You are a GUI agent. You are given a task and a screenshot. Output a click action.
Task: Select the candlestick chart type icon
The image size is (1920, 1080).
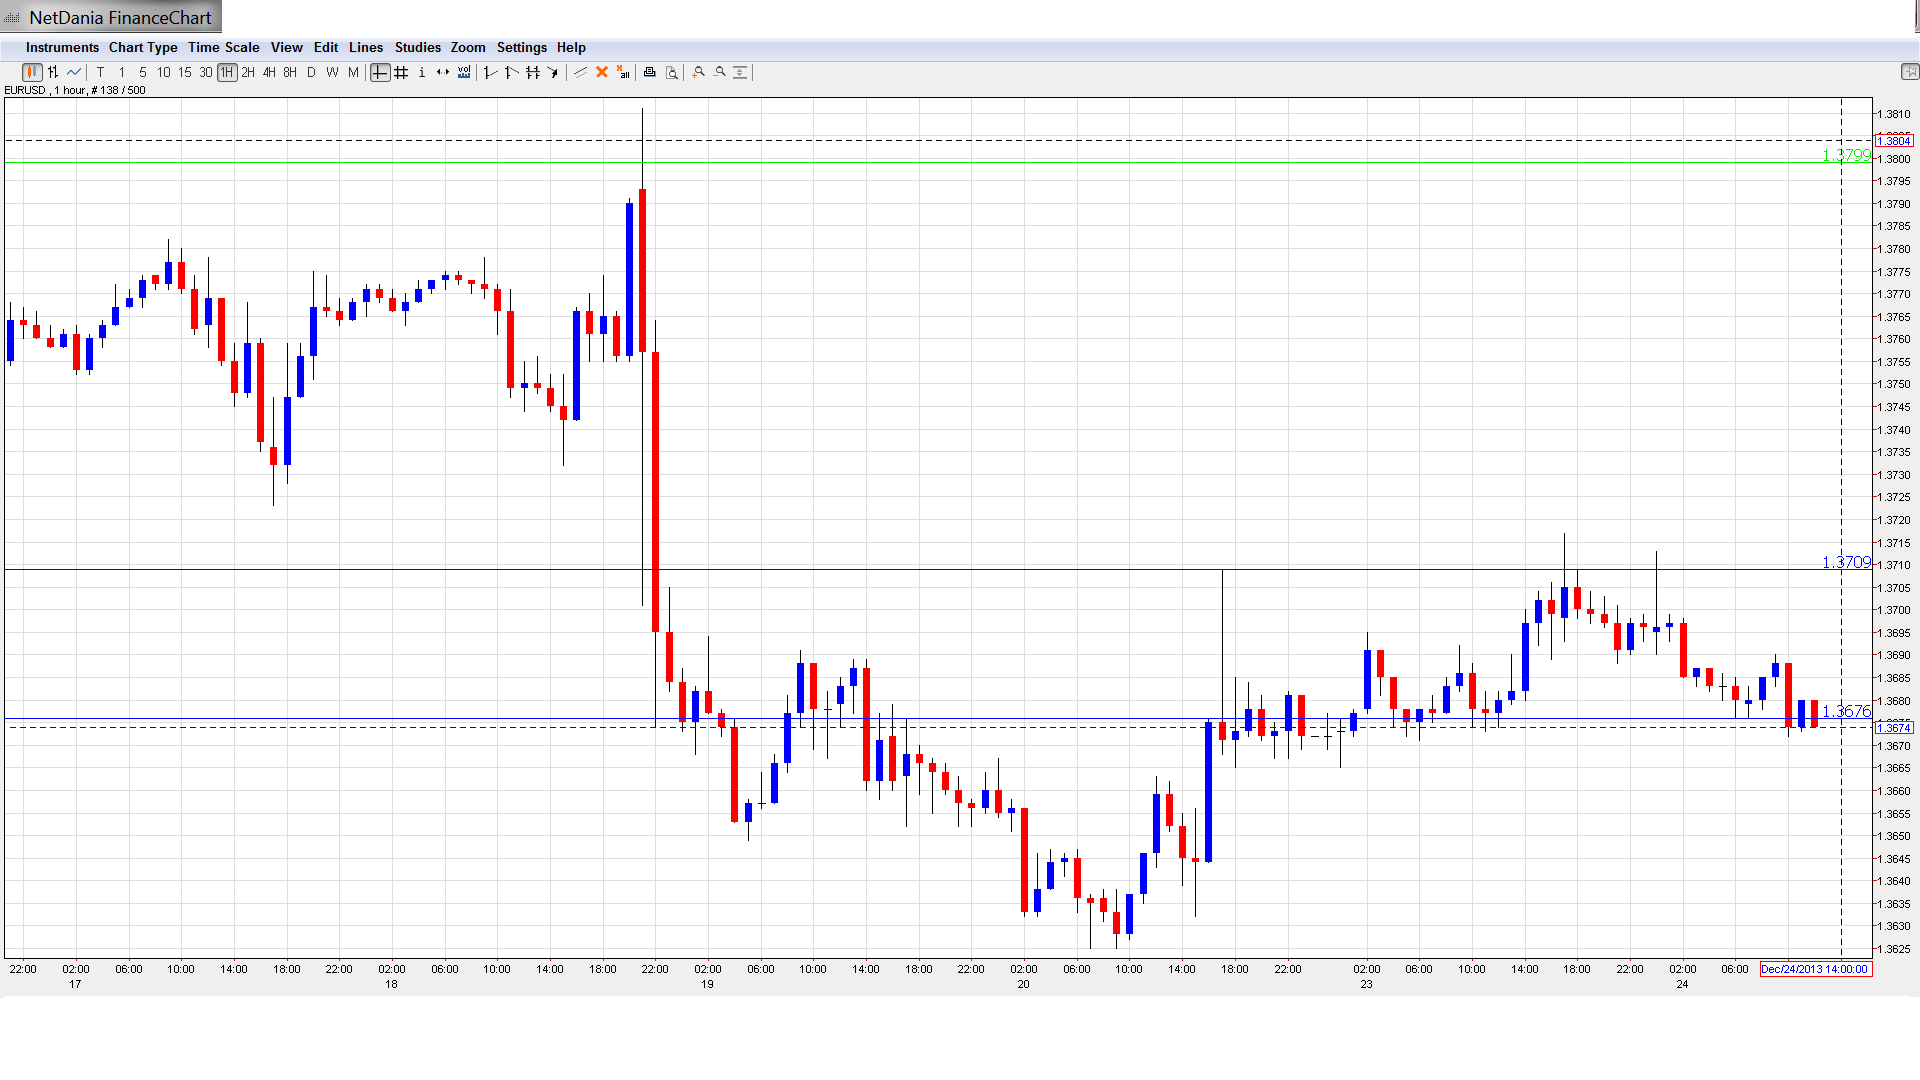[32, 72]
